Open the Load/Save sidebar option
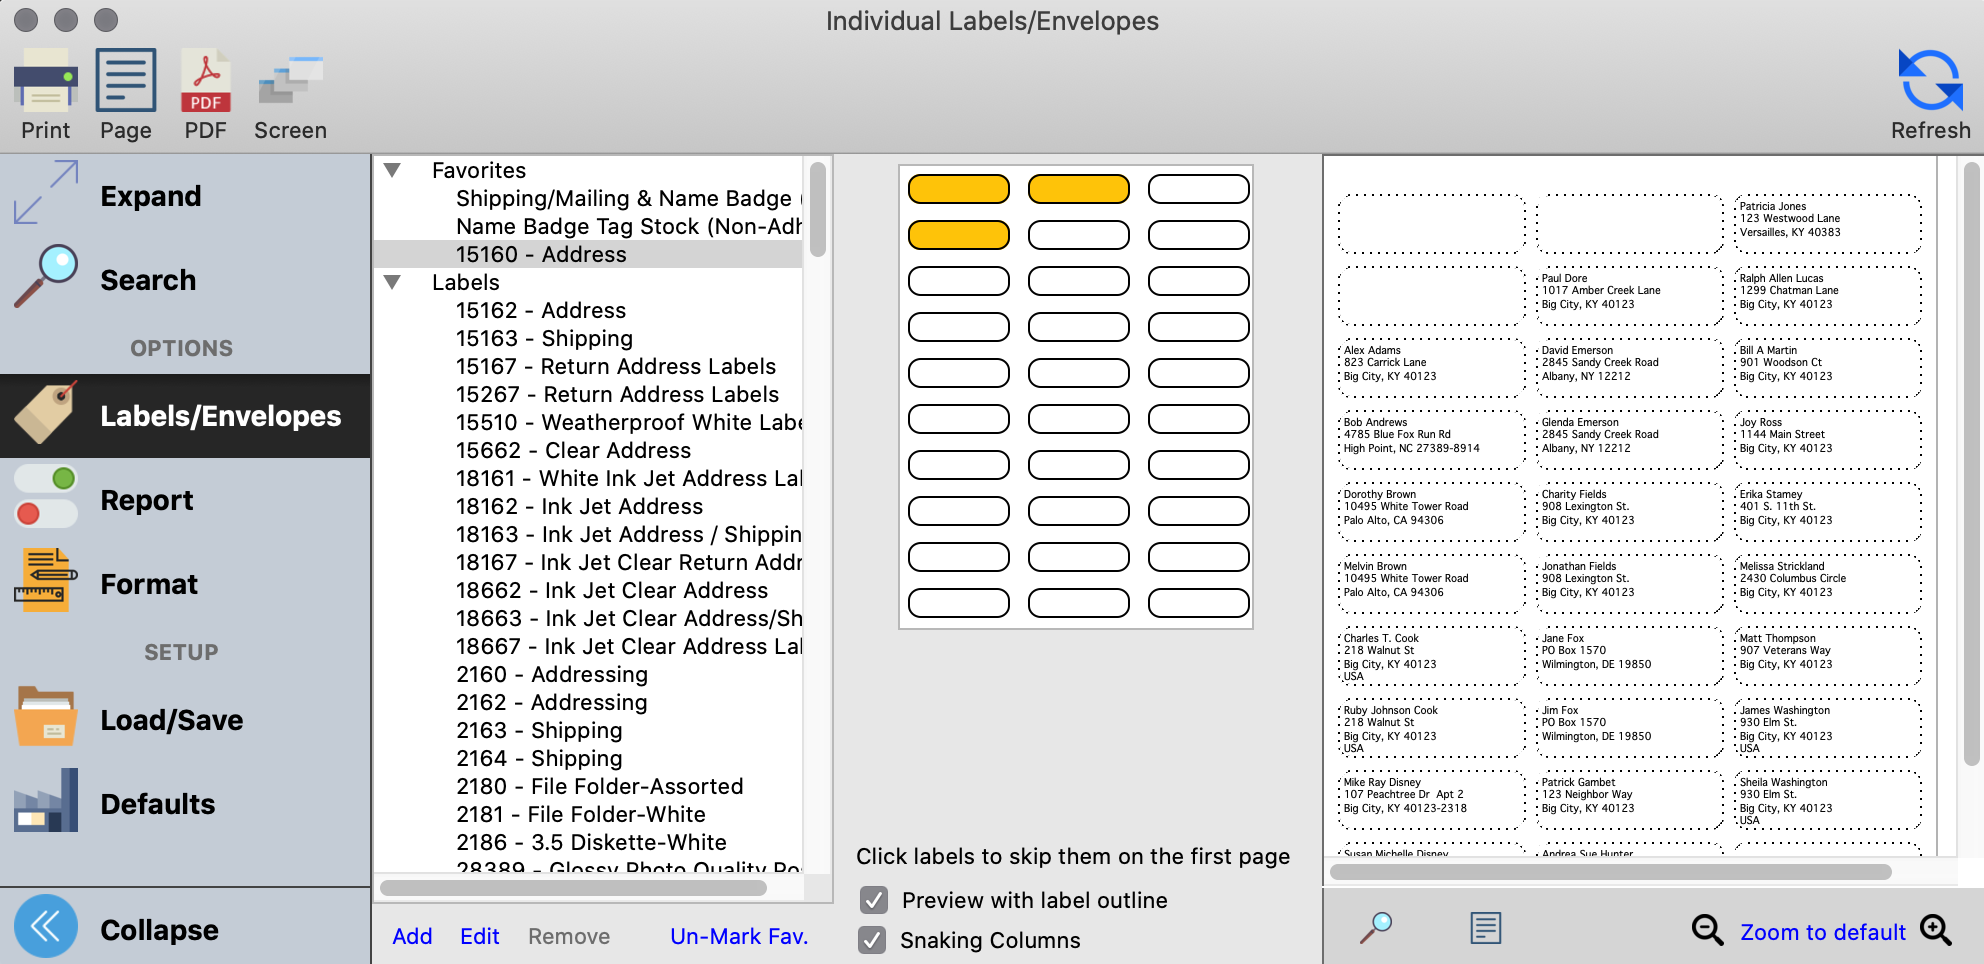Screen dimensions: 1984x964 tap(185, 720)
